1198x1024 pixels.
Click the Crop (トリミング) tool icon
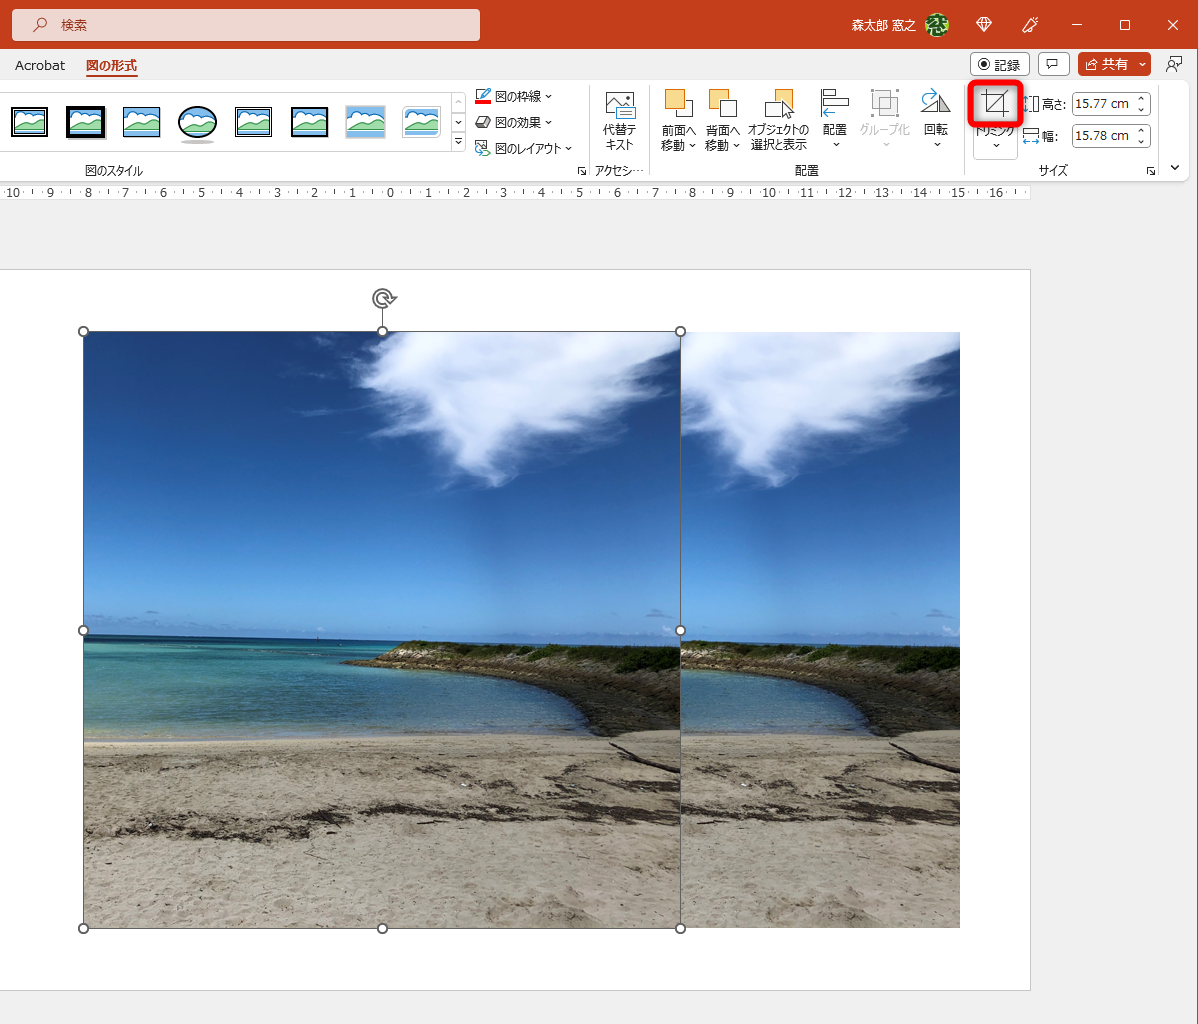click(x=995, y=103)
